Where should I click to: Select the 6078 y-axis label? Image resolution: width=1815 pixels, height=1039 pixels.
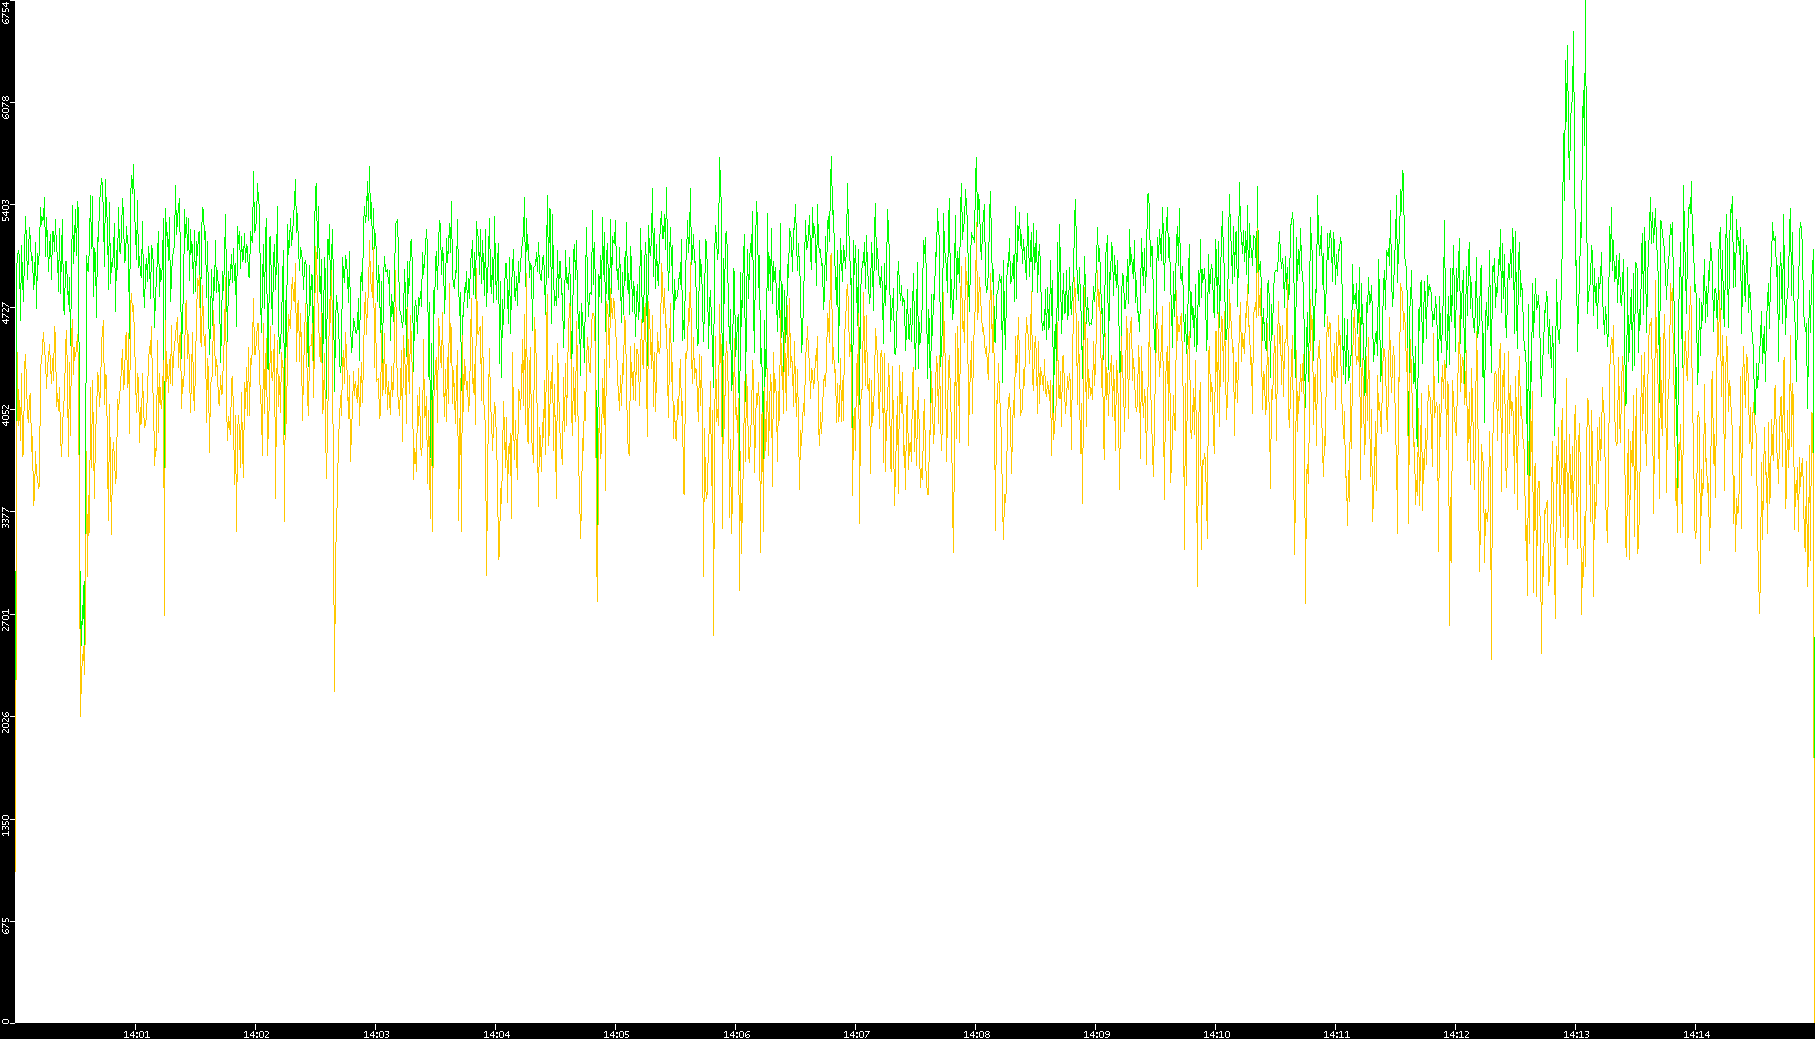click(6, 107)
